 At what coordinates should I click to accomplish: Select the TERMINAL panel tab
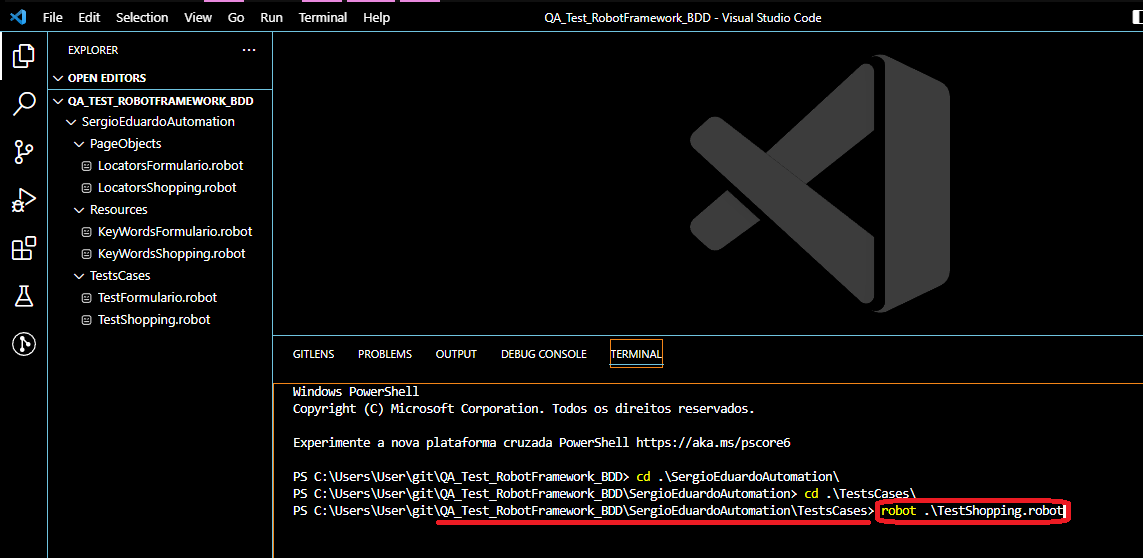coord(636,354)
